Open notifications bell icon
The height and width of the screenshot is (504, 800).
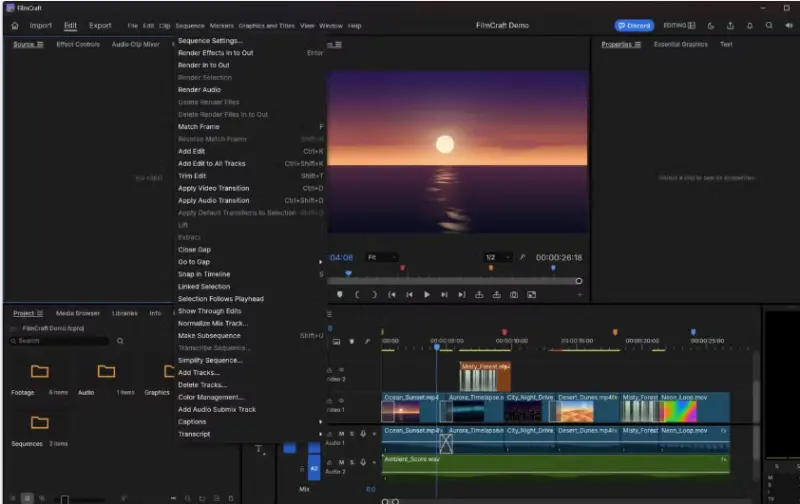(749, 26)
